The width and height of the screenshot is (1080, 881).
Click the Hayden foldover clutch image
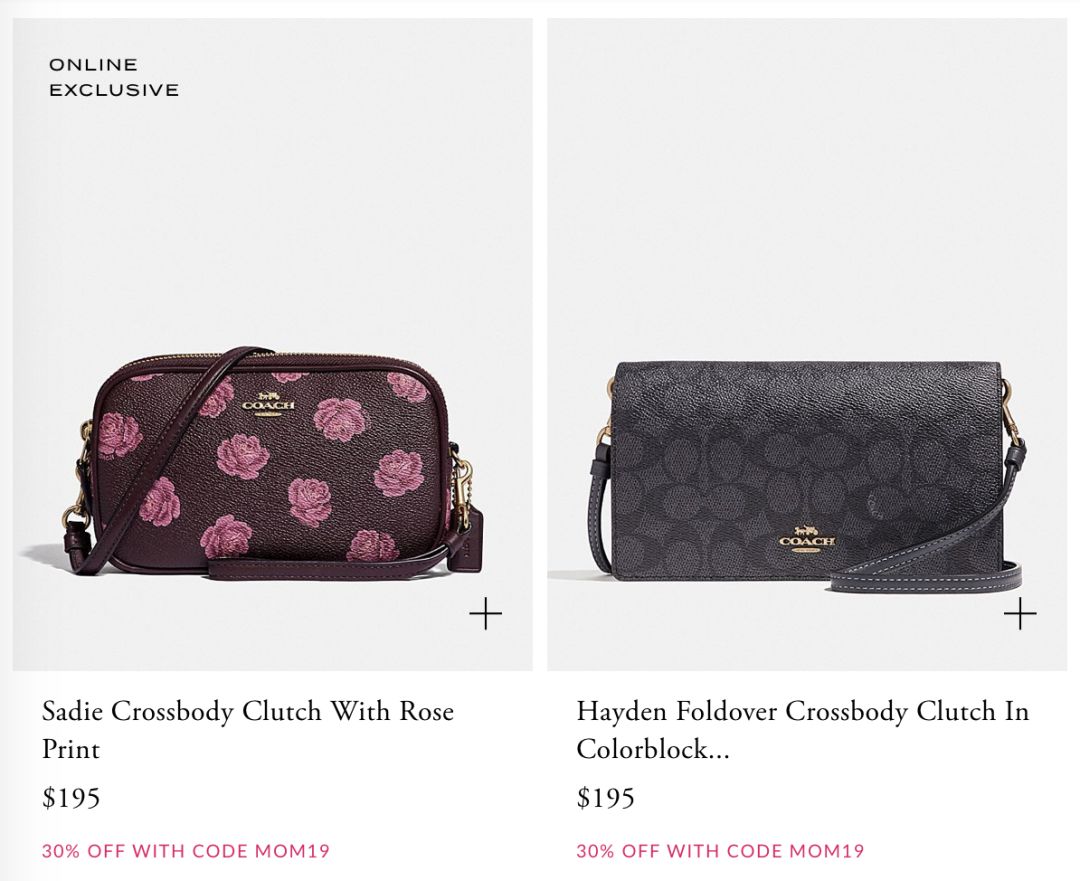[x=807, y=344]
